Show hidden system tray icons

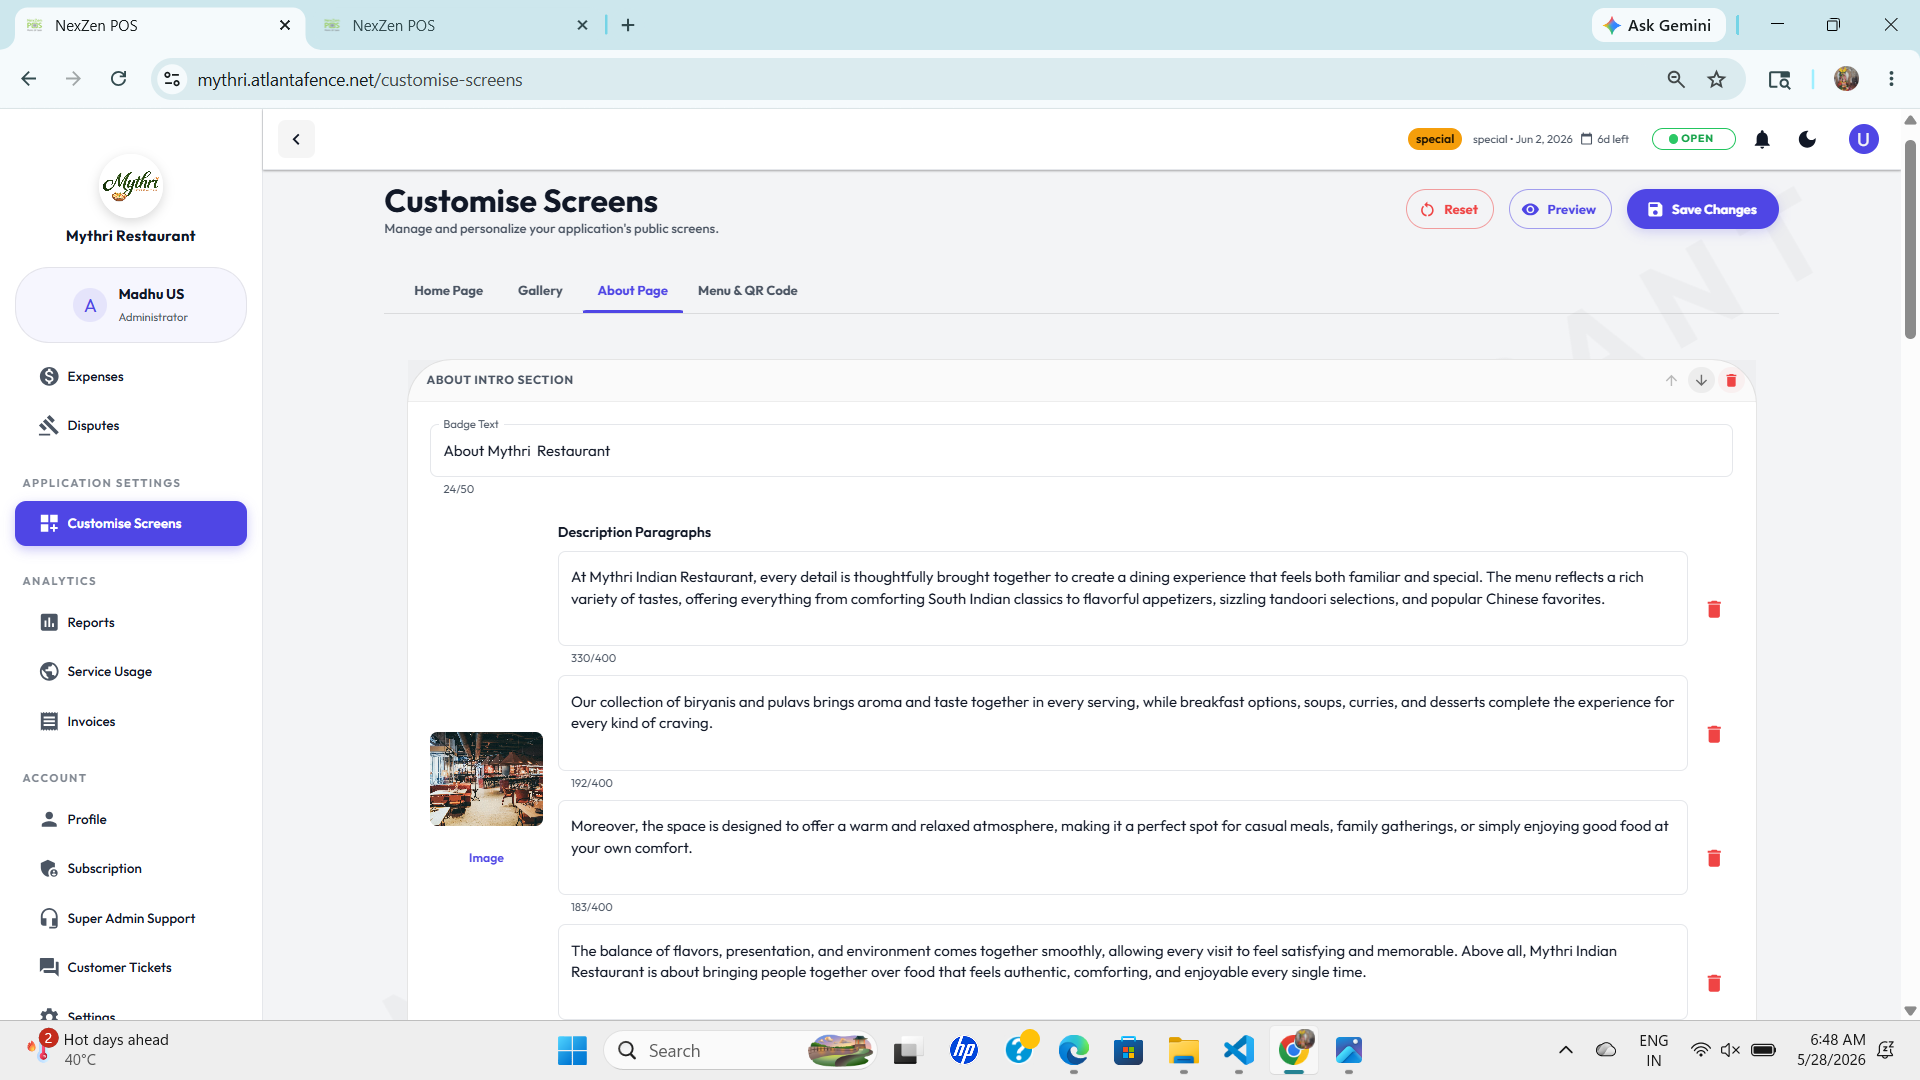click(x=1566, y=1050)
